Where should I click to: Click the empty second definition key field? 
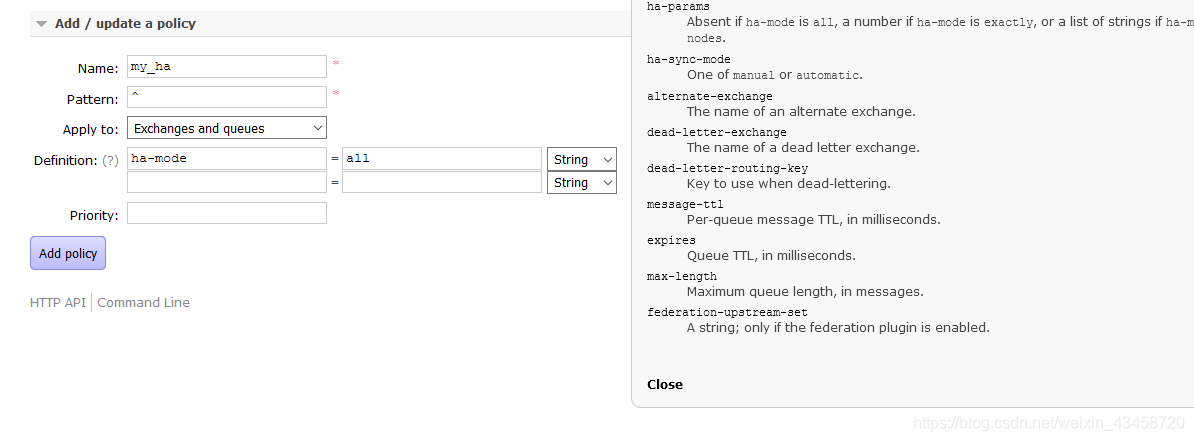click(227, 183)
